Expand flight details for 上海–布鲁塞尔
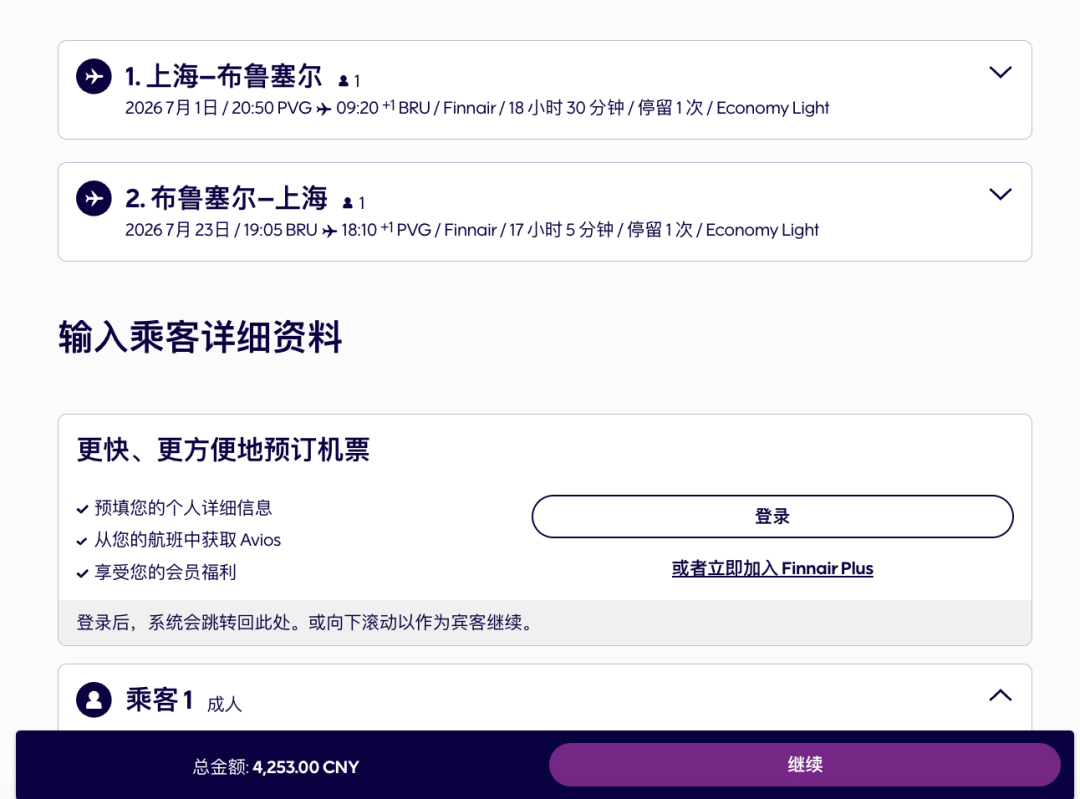Image resolution: width=1080 pixels, height=799 pixels. [x=1000, y=72]
